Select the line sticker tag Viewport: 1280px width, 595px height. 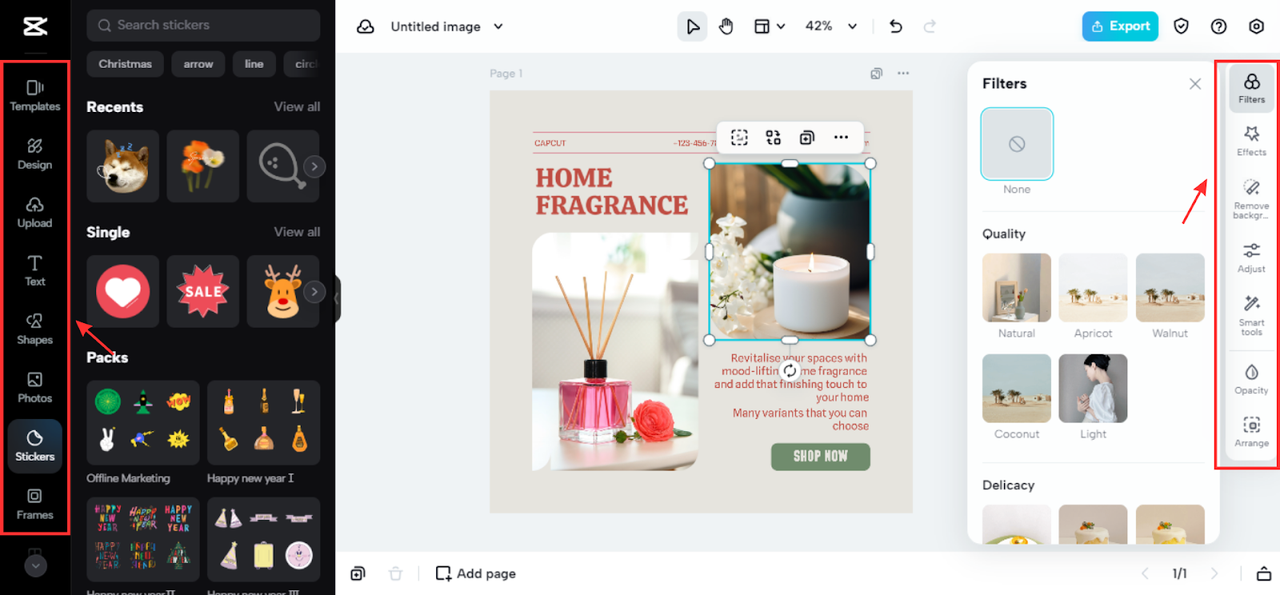254,64
